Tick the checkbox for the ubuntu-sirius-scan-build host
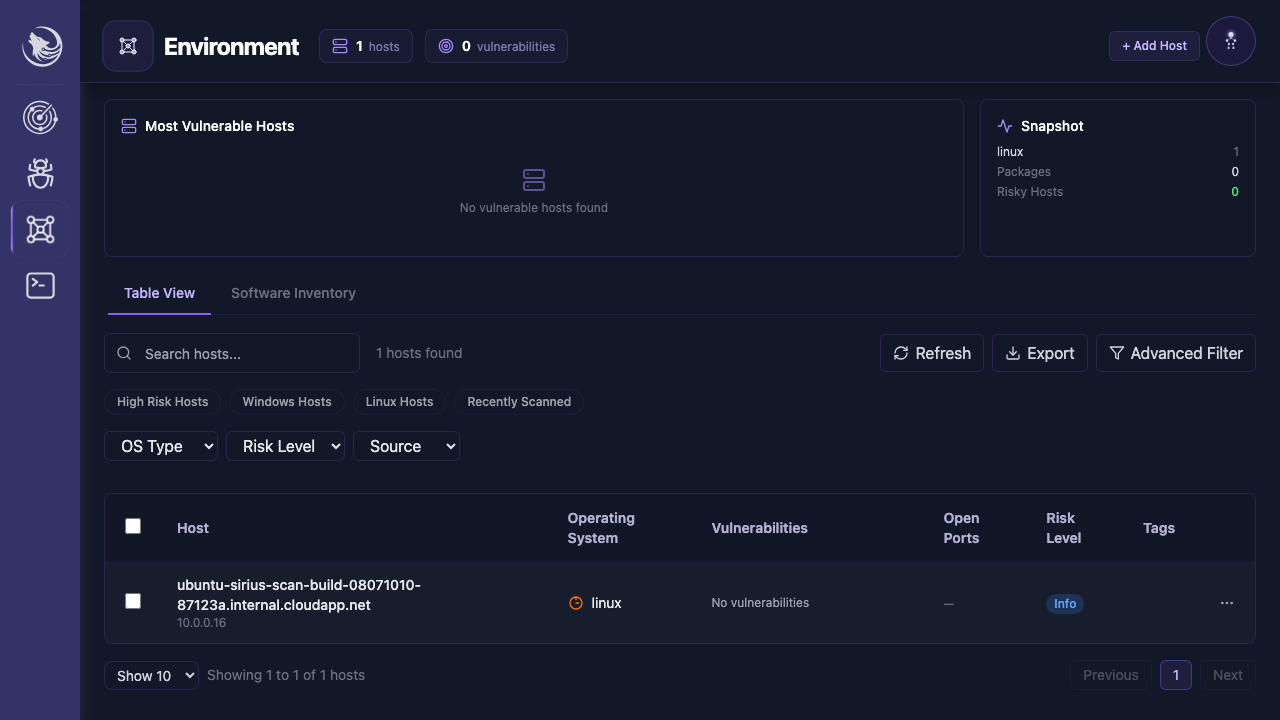This screenshot has height=720, width=1280. tap(133, 601)
